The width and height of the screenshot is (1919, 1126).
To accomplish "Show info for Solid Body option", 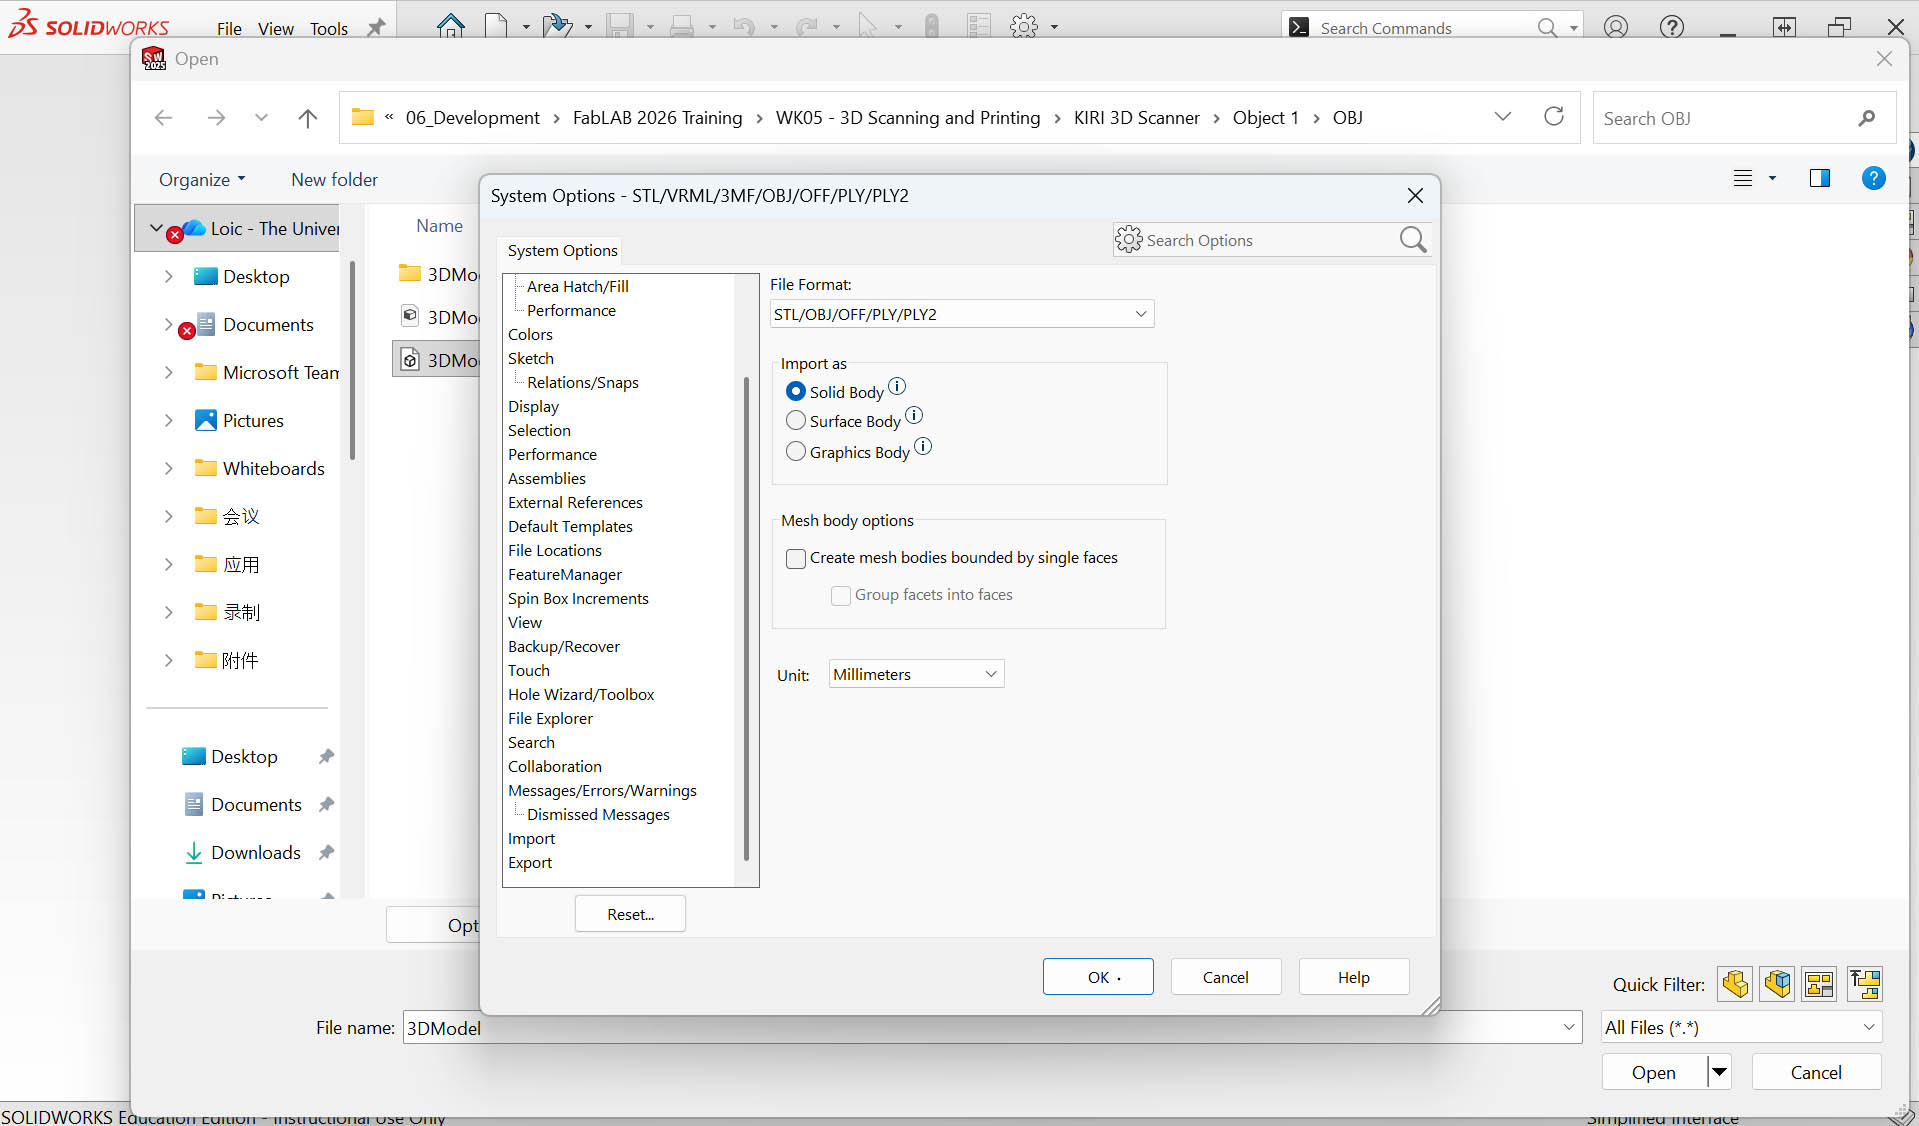I will [897, 386].
